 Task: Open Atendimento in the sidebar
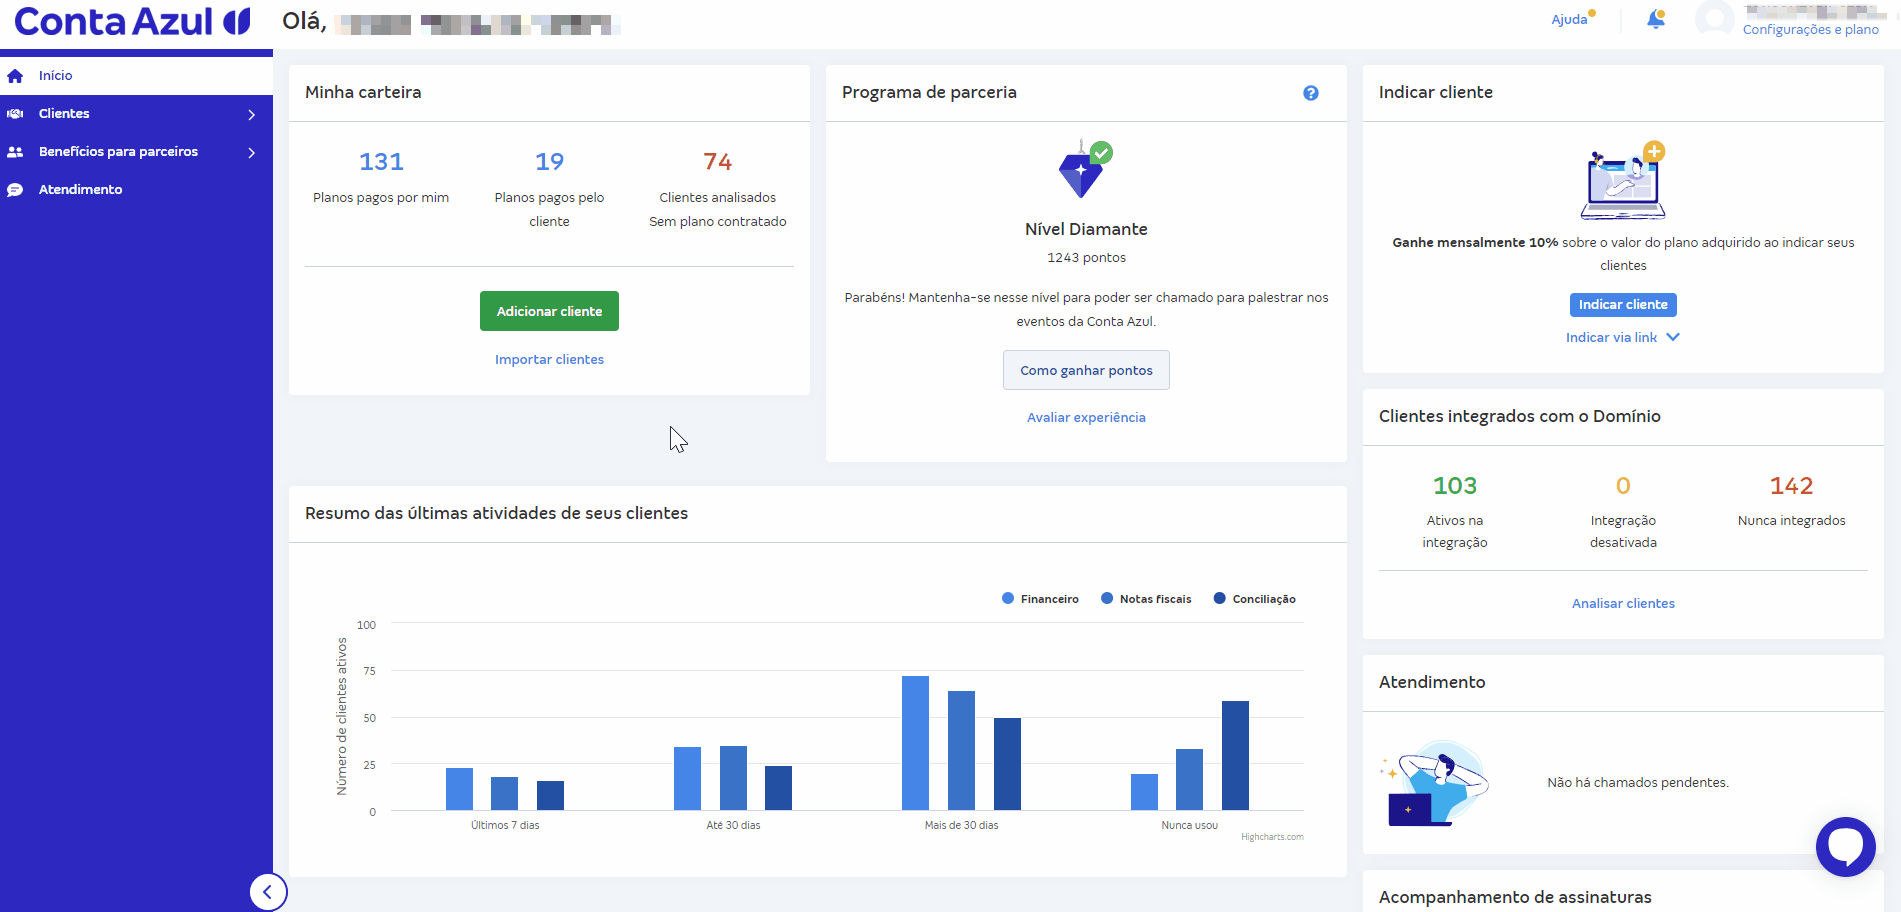tap(136, 190)
